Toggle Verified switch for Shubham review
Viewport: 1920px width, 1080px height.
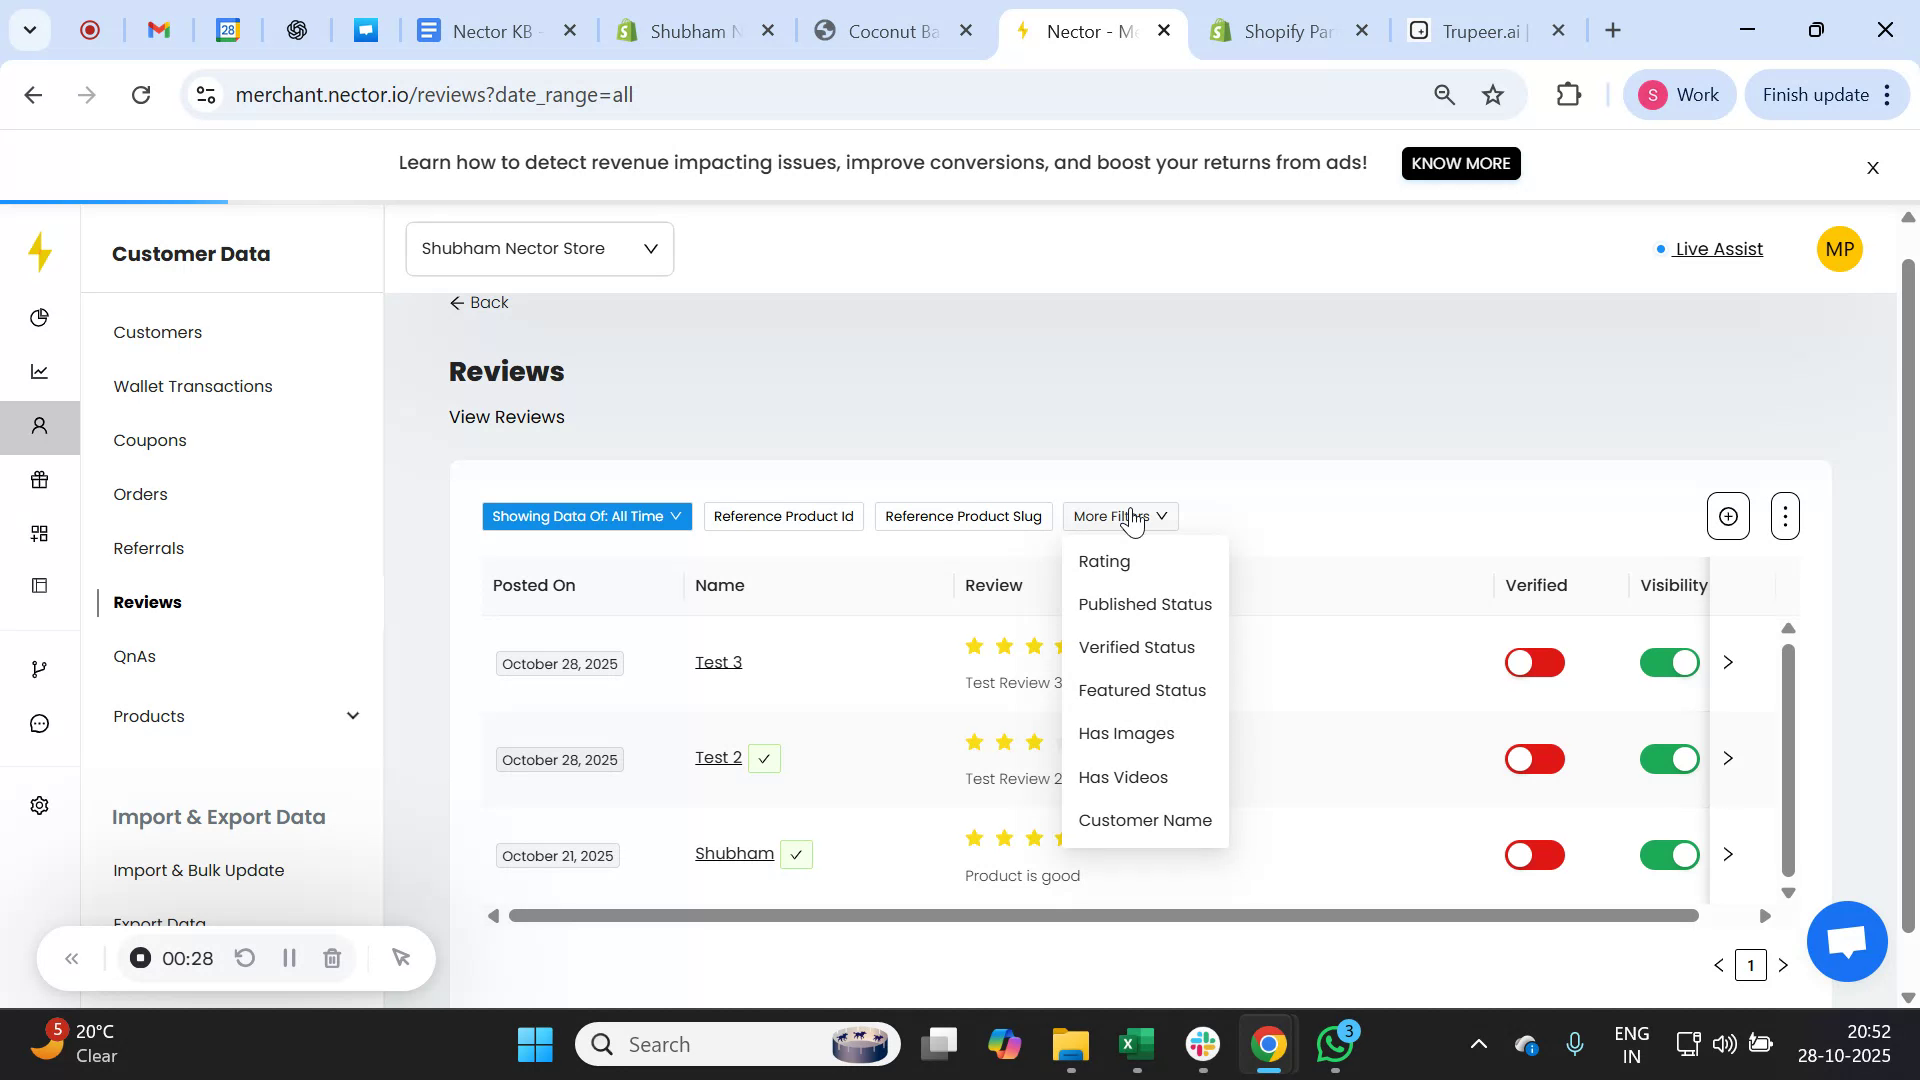coord(1534,855)
